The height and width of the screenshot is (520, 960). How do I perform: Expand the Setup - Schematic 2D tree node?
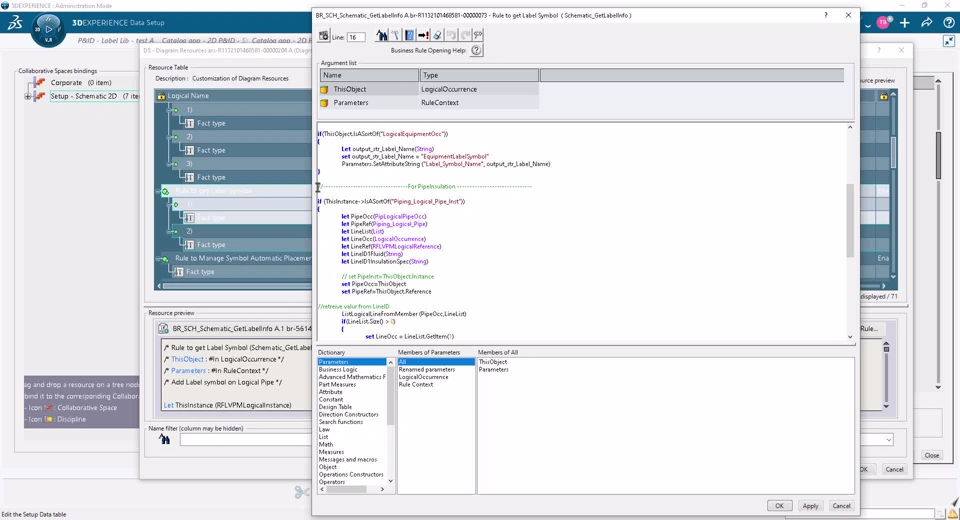click(x=28, y=96)
